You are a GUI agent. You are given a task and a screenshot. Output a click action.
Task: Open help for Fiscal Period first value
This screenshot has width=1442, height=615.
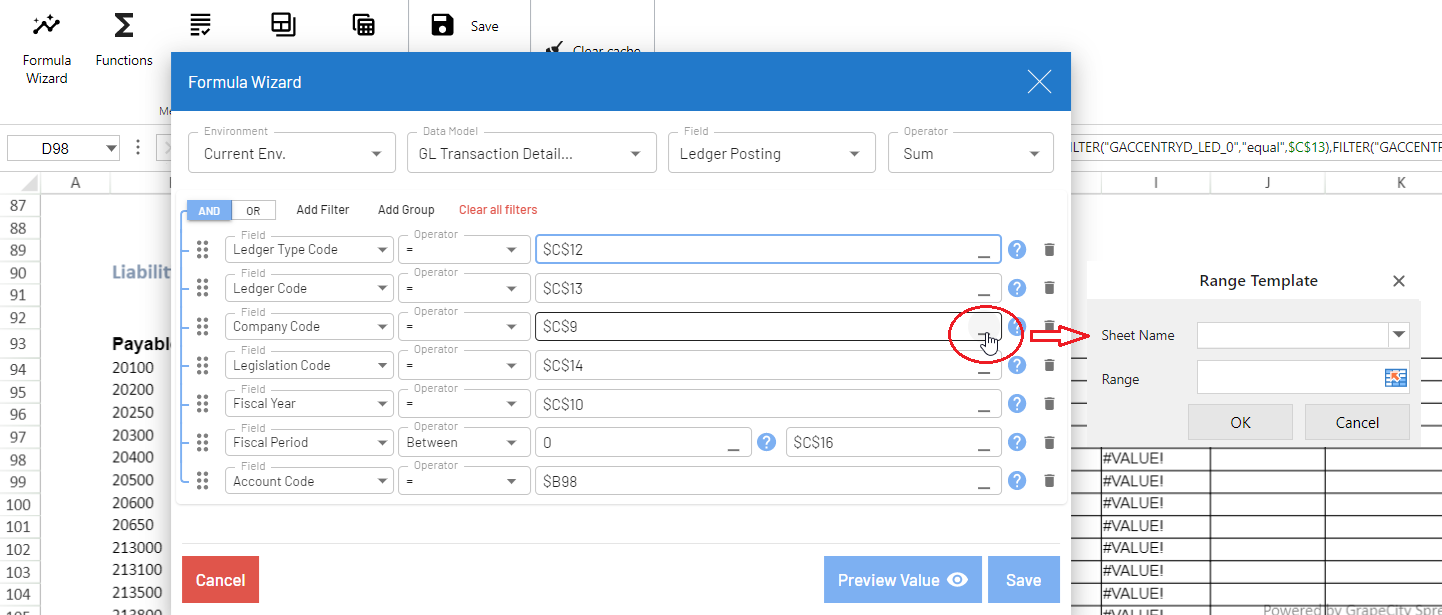coord(767,442)
